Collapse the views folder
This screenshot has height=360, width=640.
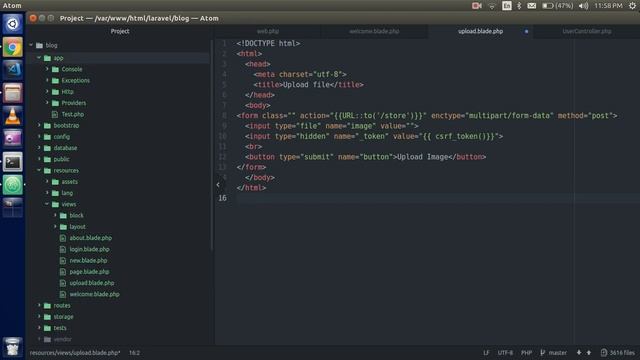pyautogui.click(x=47, y=204)
